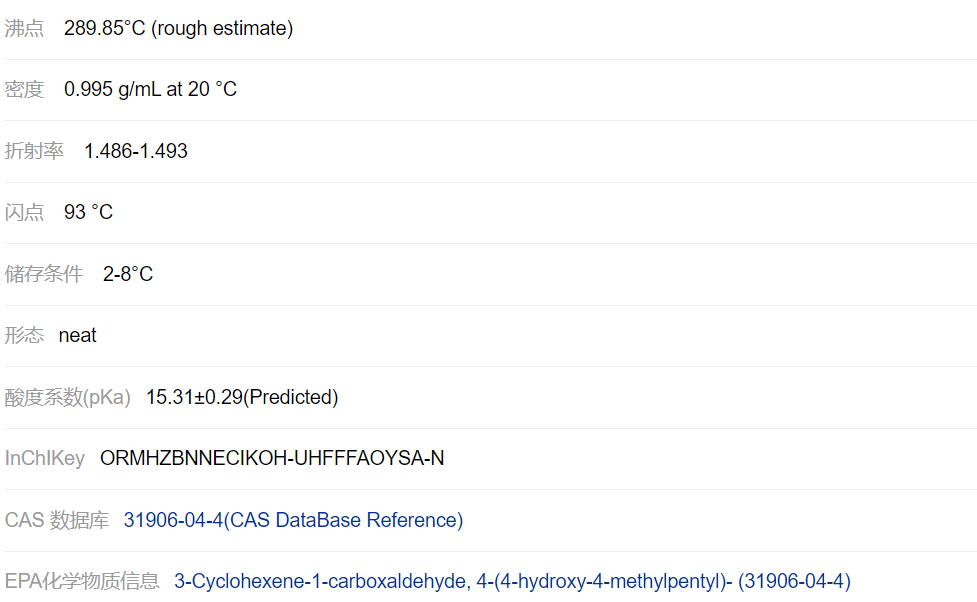The image size is (977, 602).
Task: Click the 形态 label
Action: tap(25, 335)
